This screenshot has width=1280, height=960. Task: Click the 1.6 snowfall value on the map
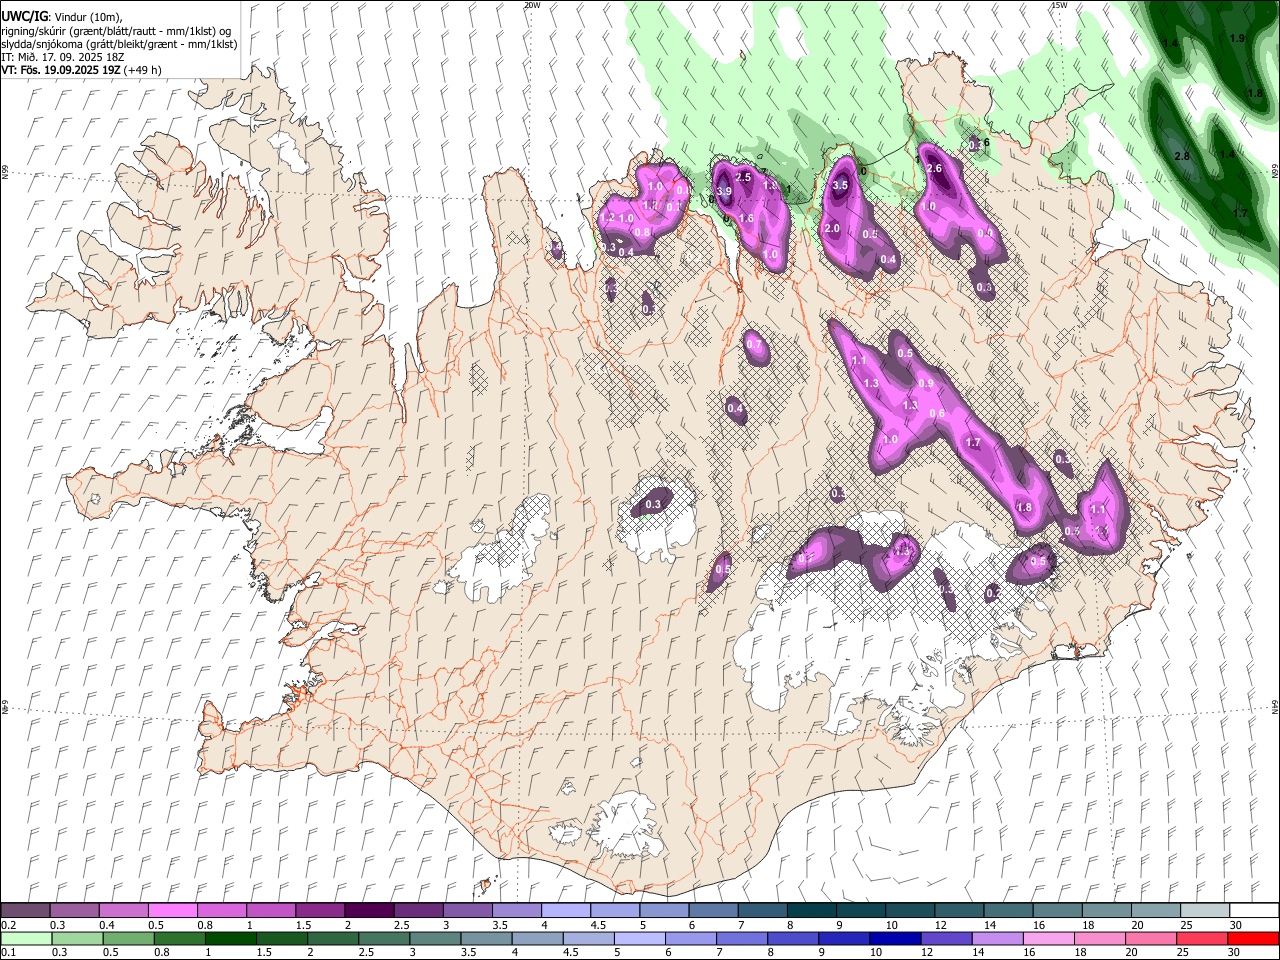tap(745, 219)
